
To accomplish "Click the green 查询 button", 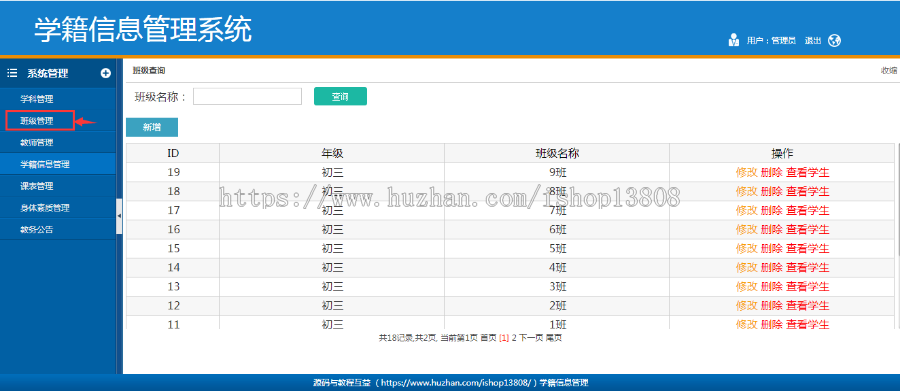I will tap(340, 96).
